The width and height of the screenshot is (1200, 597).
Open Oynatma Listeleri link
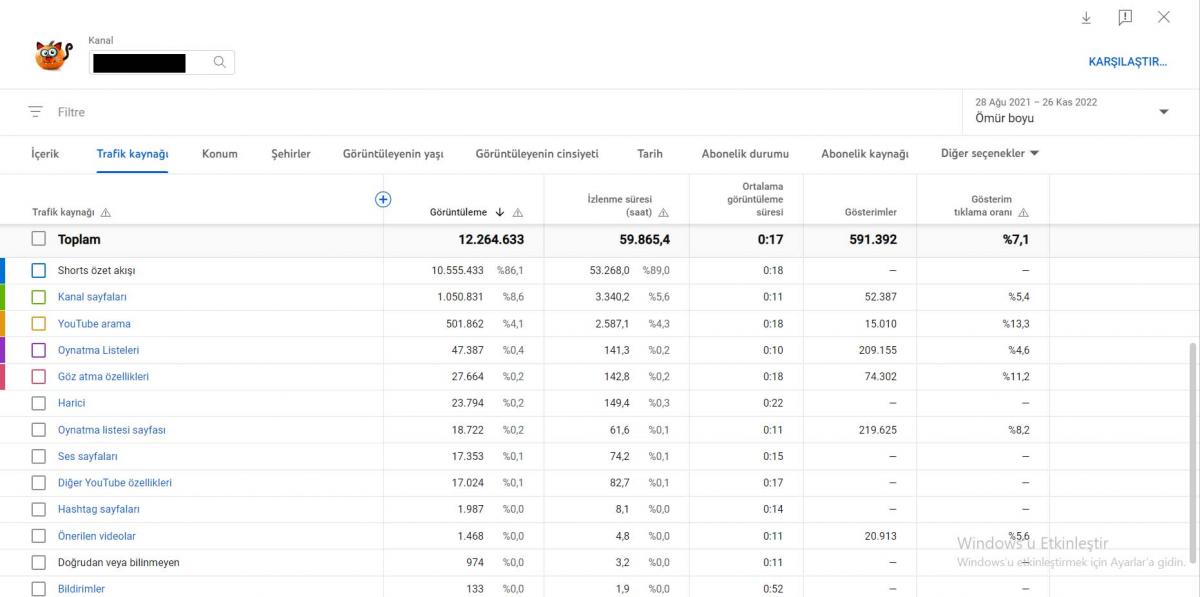click(98, 350)
